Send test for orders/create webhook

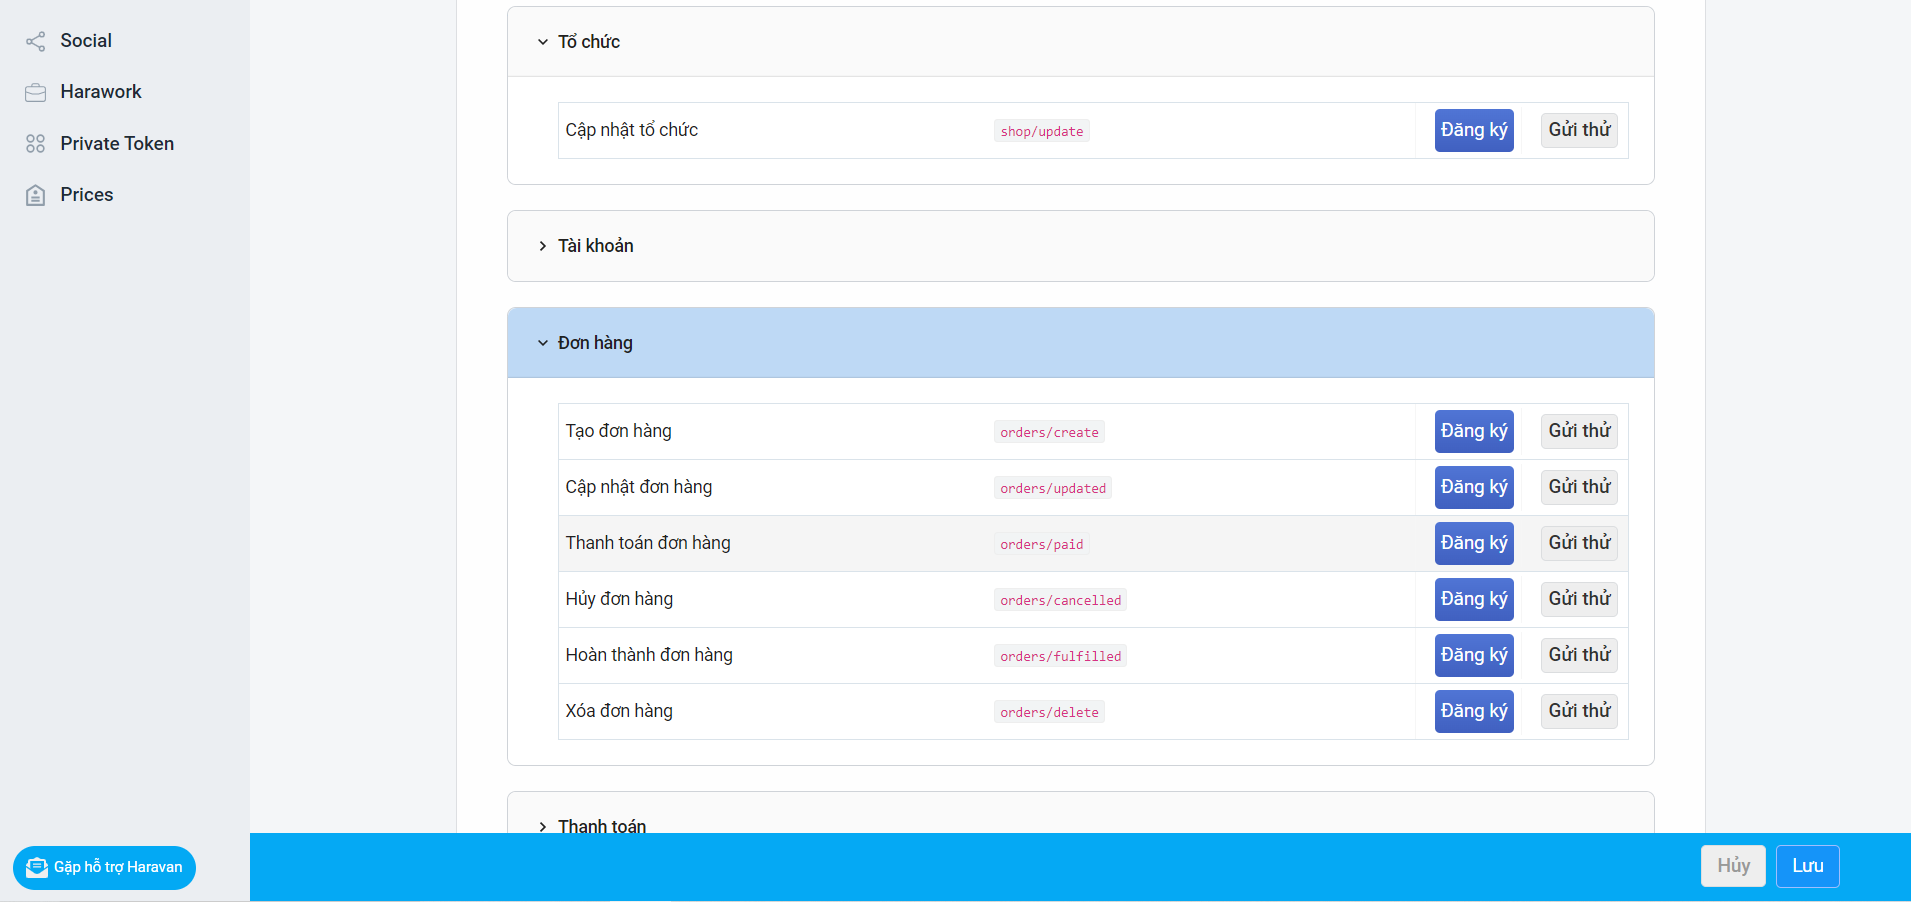(x=1579, y=431)
